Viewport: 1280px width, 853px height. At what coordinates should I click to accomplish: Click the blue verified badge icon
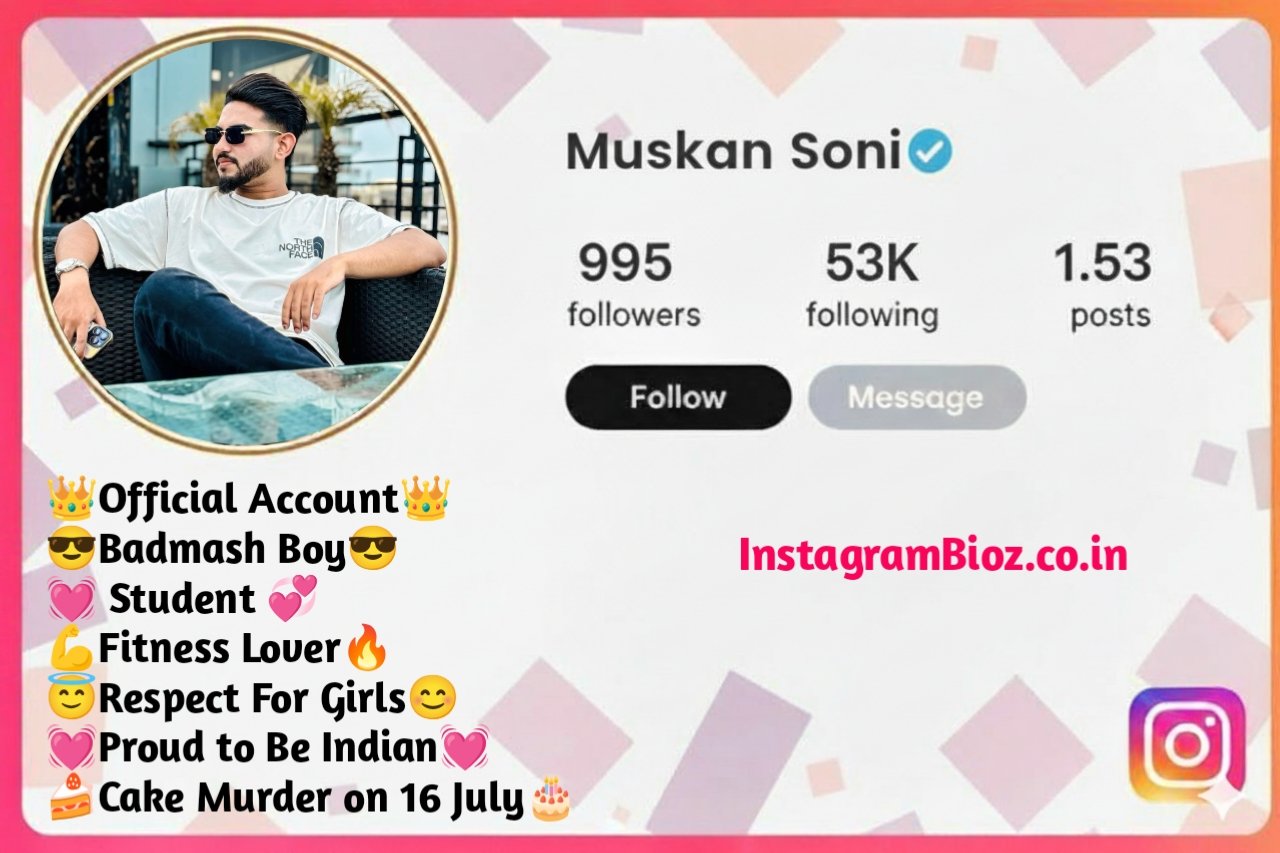(x=930, y=152)
